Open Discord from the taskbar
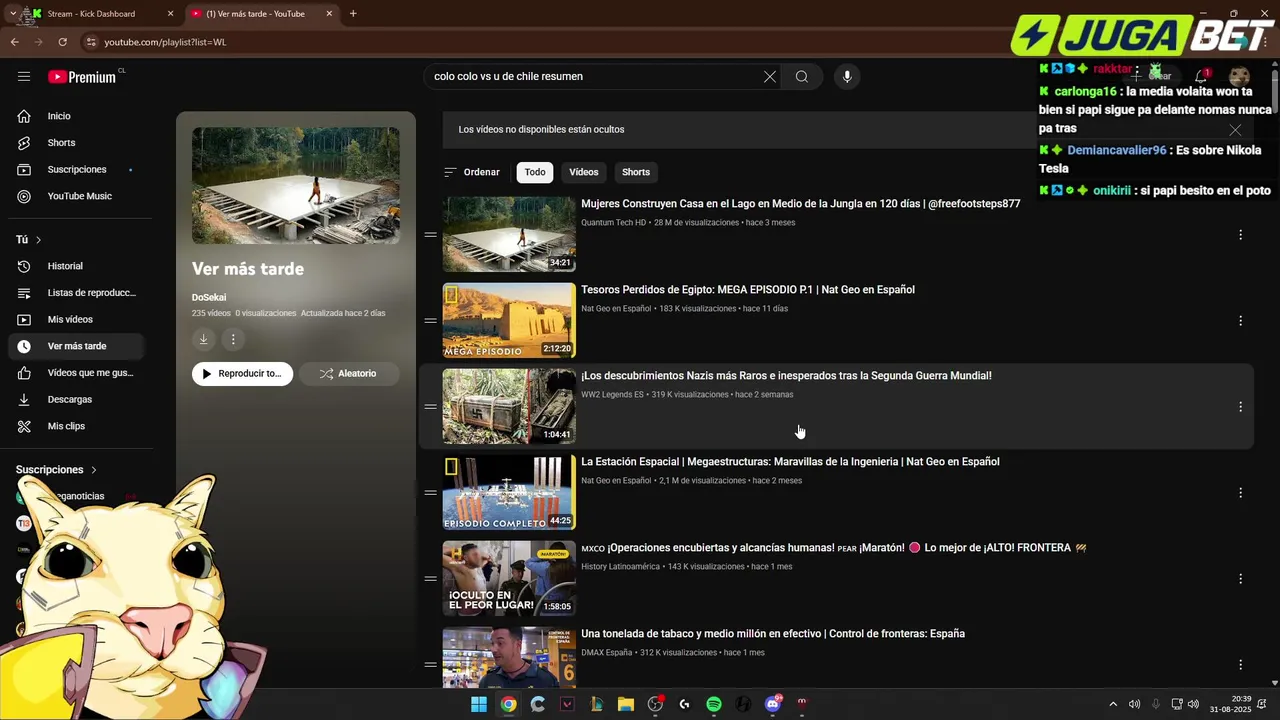Viewport: 1280px width, 720px height. click(x=772, y=704)
